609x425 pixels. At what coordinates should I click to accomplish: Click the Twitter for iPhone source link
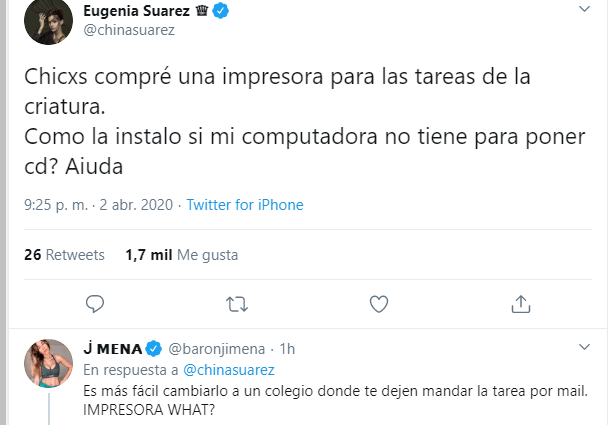click(245, 205)
